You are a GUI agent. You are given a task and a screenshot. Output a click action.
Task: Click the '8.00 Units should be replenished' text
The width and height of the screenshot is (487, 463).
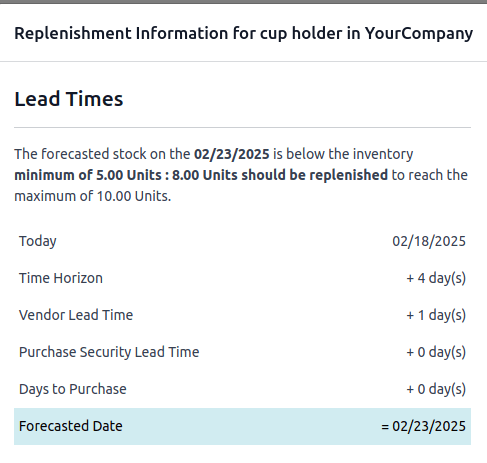click(x=280, y=175)
